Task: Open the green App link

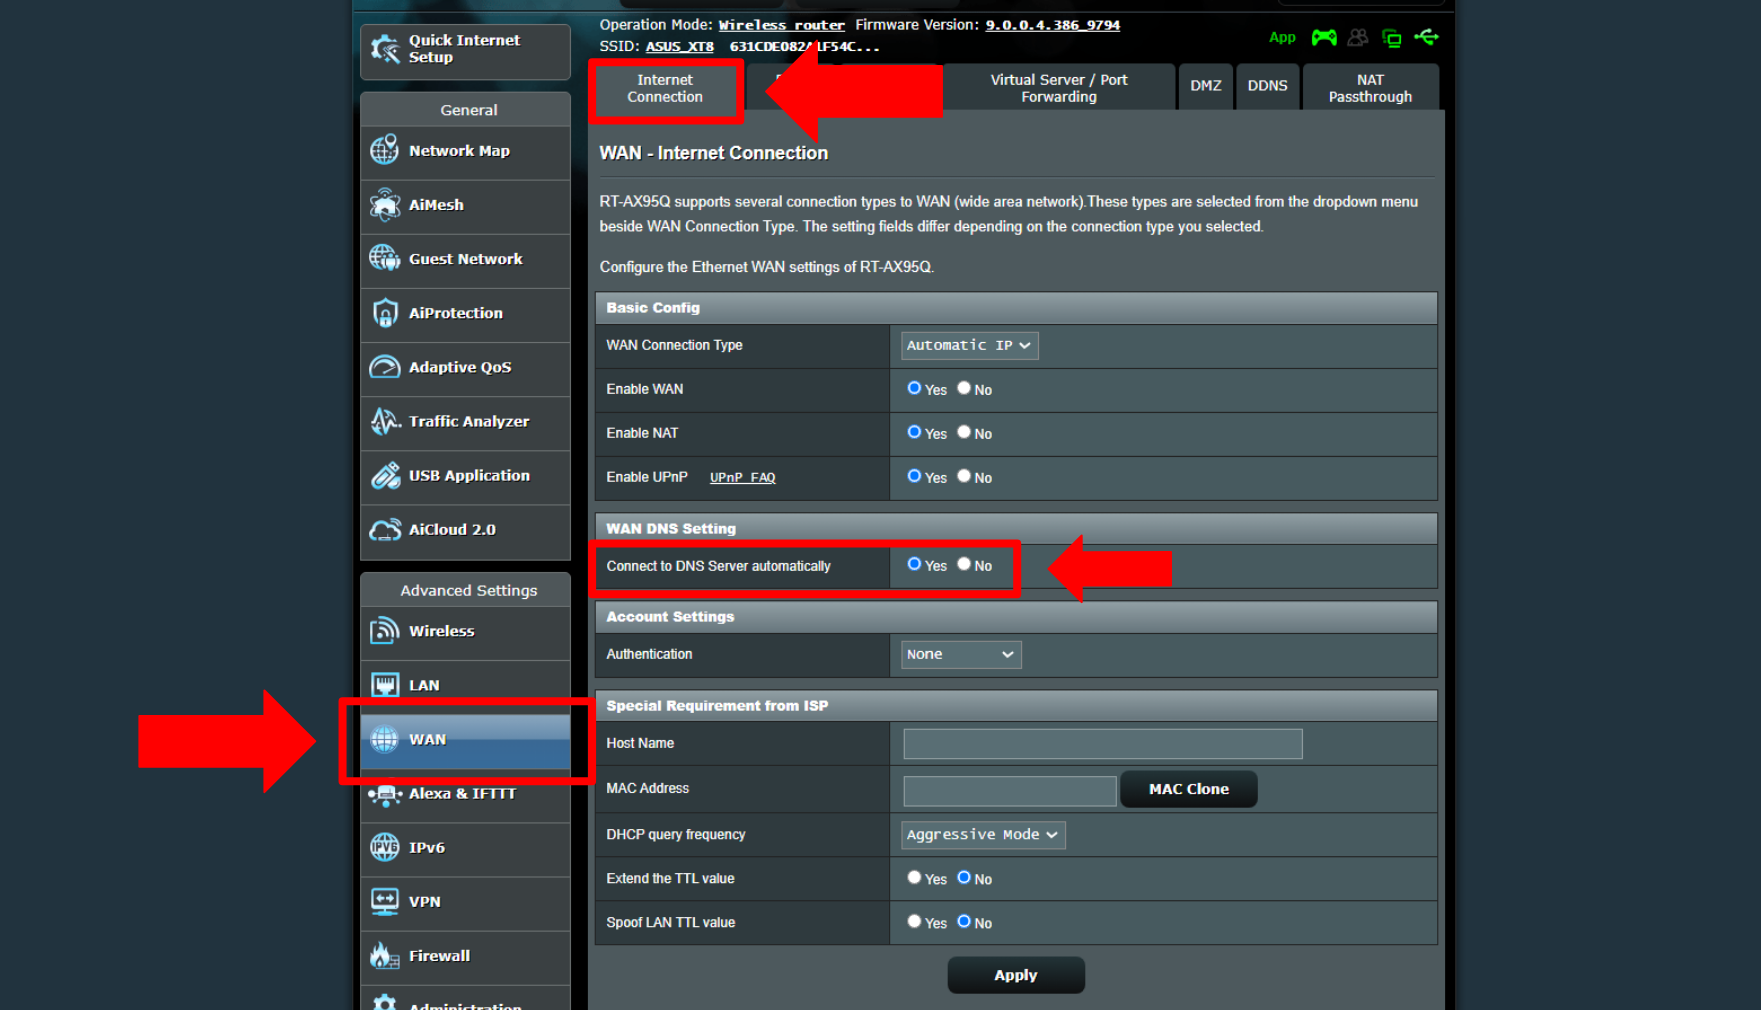Action: (1282, 38)
